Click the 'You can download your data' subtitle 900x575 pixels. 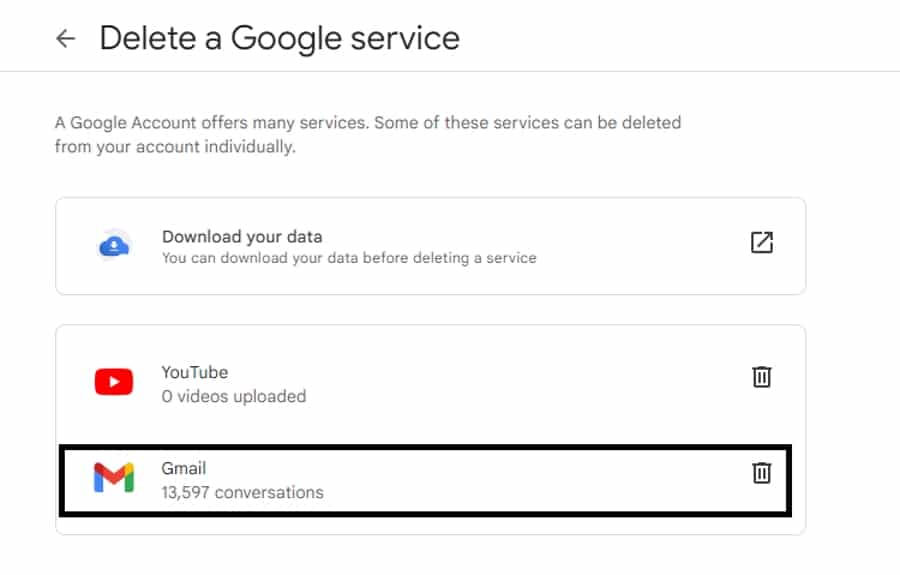[349, 258]
